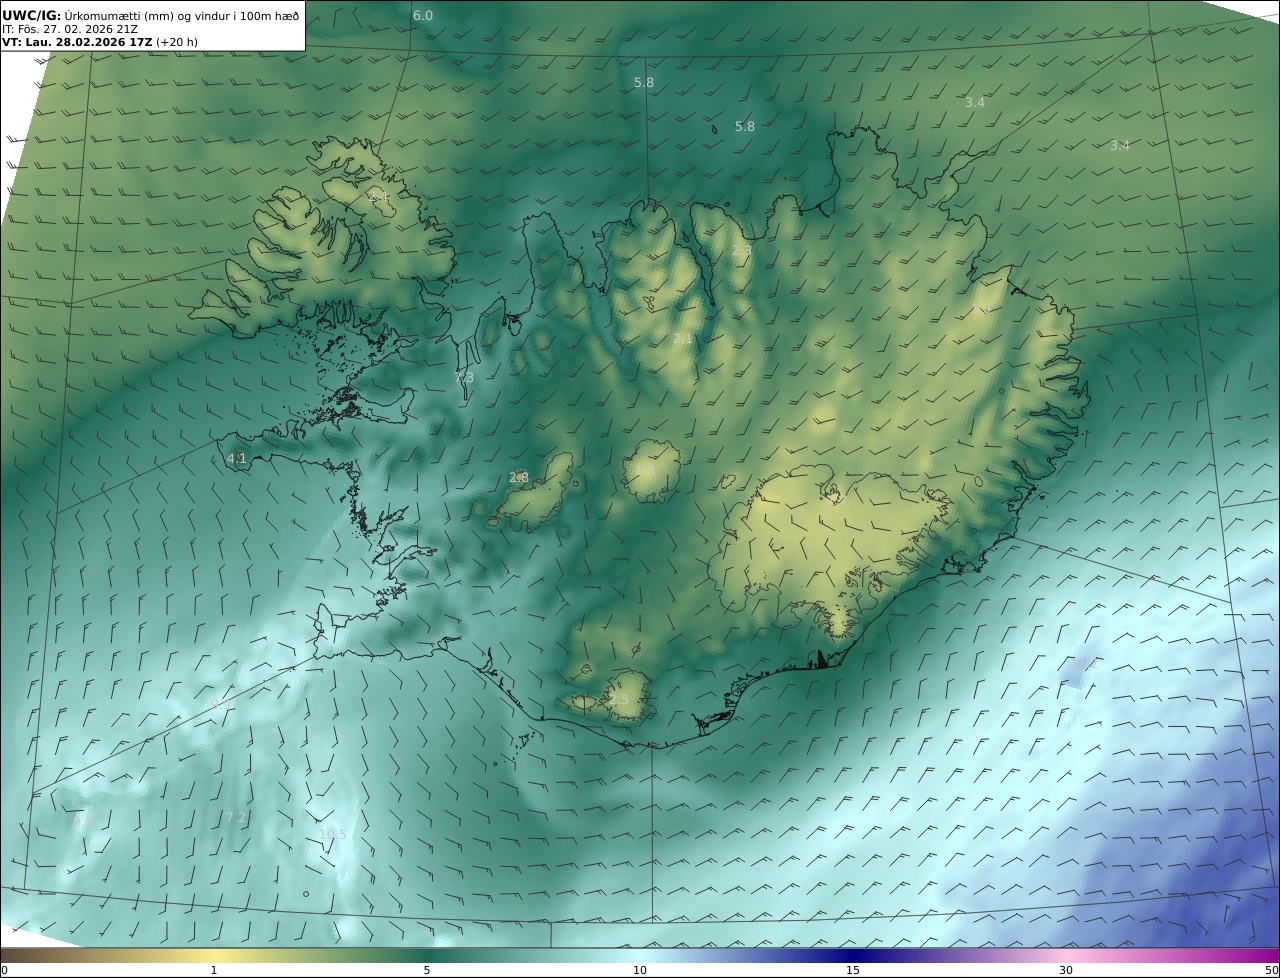Click the "15" tick label on the colorbar

(x=853, y=970)
